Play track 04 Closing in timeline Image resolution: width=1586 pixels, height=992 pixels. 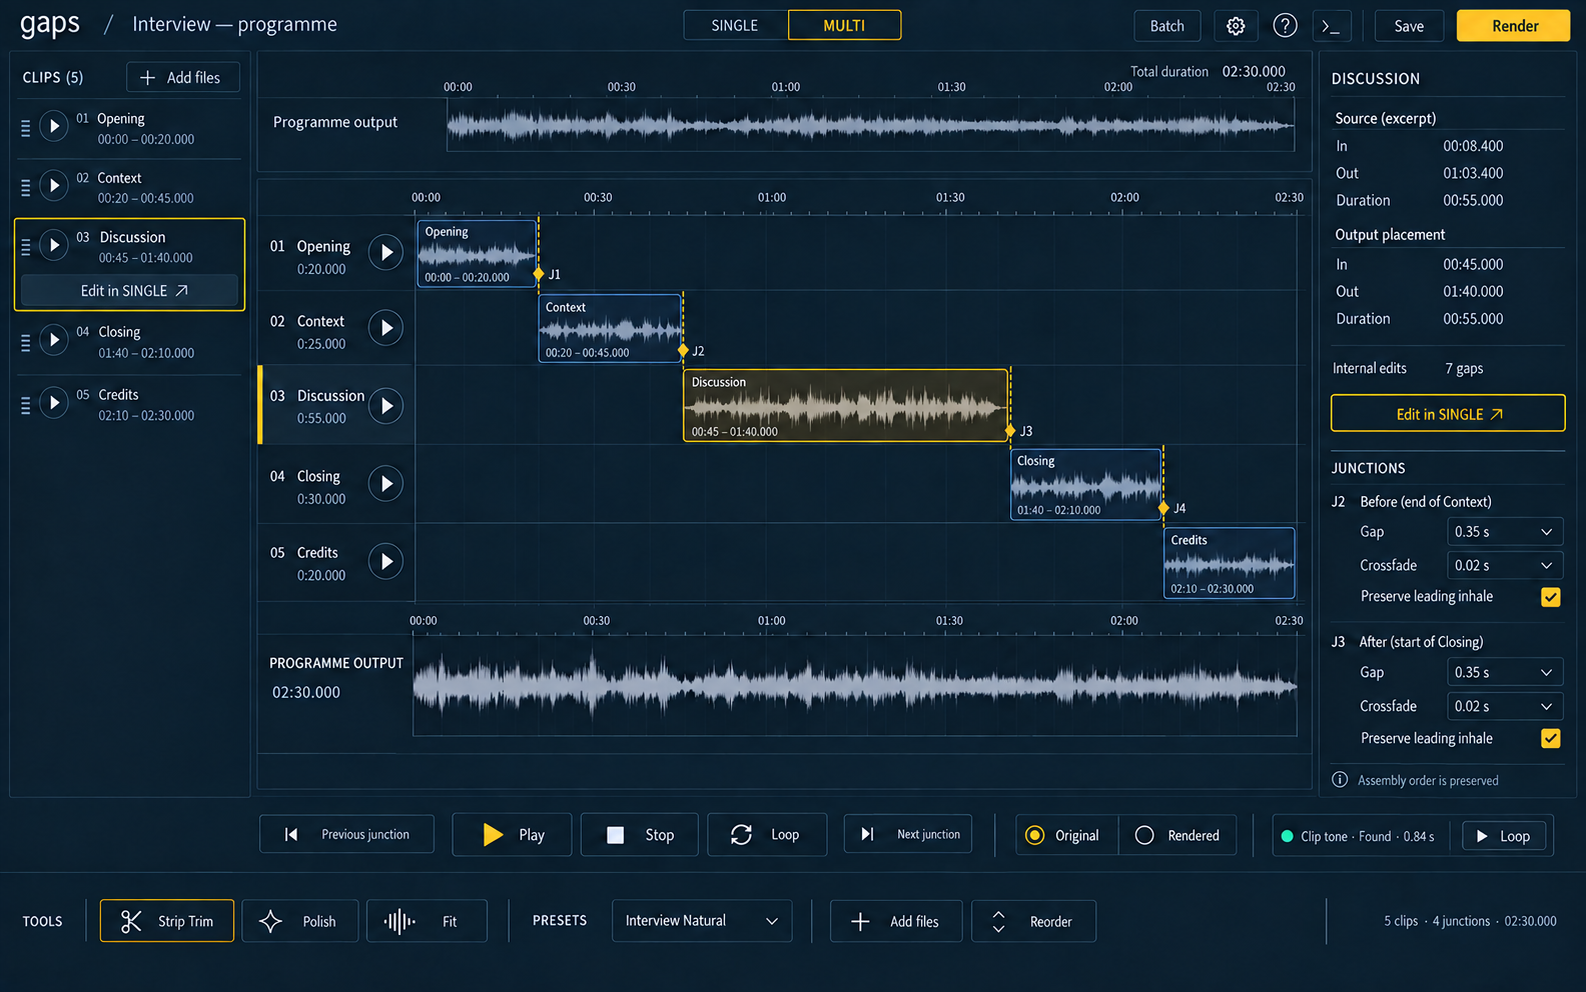point(386,484)
